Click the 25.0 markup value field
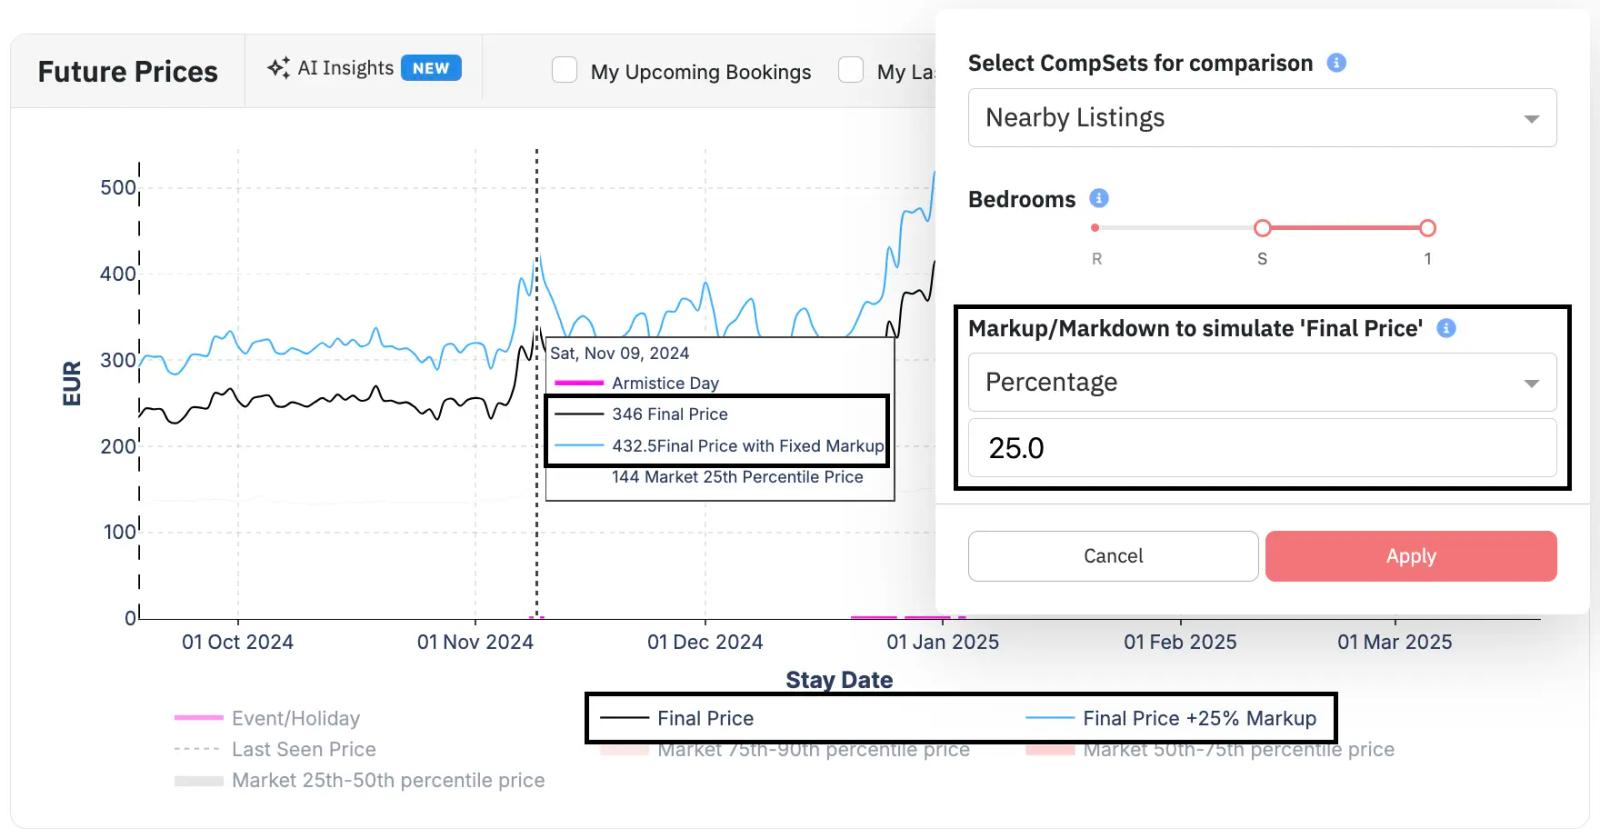 [x=1262, y=448]
